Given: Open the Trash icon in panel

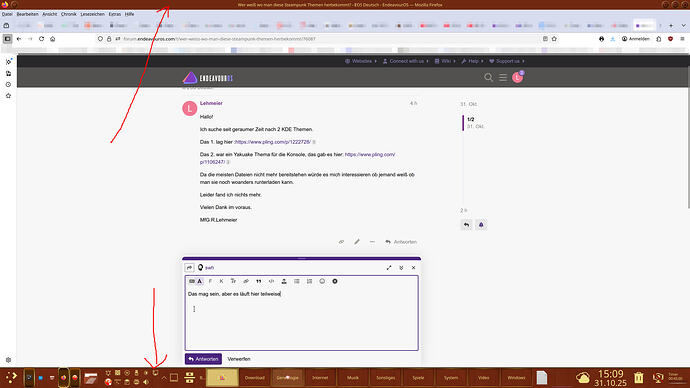Looking at the screenshot, I should (x=639, y=377).
